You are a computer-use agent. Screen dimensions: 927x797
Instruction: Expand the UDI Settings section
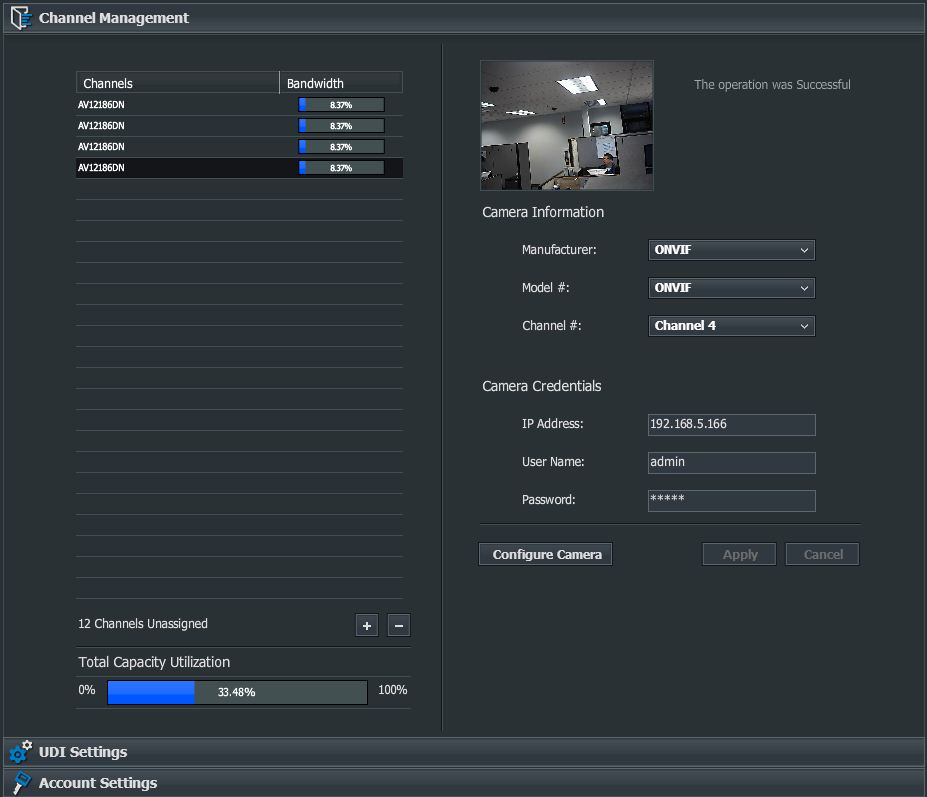83,752
